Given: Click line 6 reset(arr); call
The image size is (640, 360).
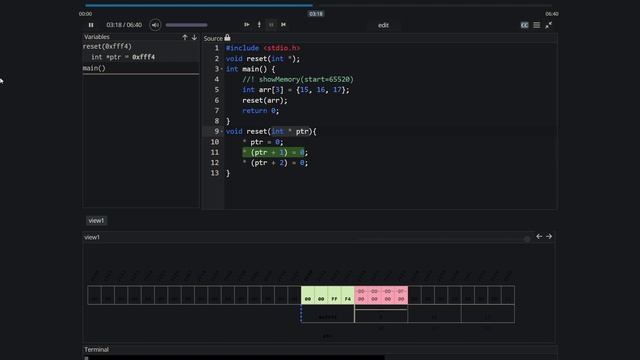Looking at the screenshot, I should point(265,100).
